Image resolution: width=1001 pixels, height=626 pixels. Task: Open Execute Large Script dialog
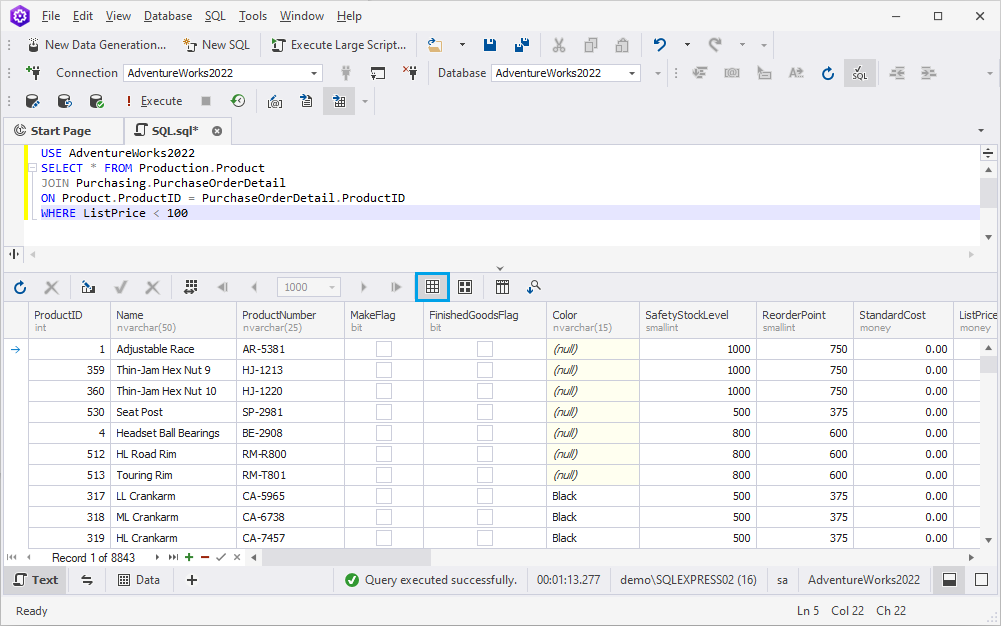pos(339,45)
